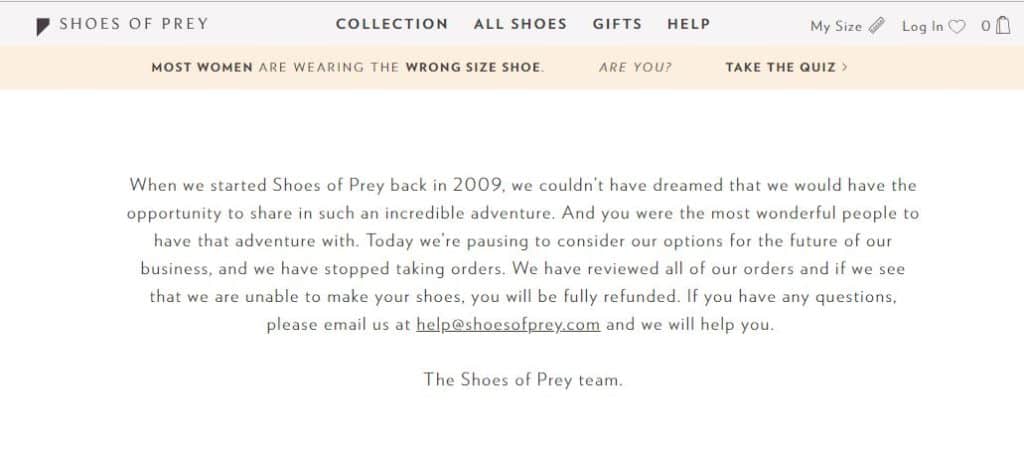Open the help@shoesofprey.com email link

coord(508,324)
